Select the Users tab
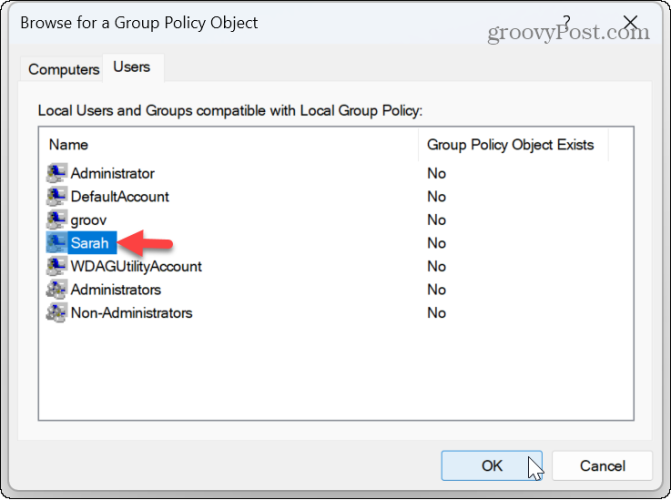Image resolution: width=671 pixels, height=500 pixels. point(132,67)
